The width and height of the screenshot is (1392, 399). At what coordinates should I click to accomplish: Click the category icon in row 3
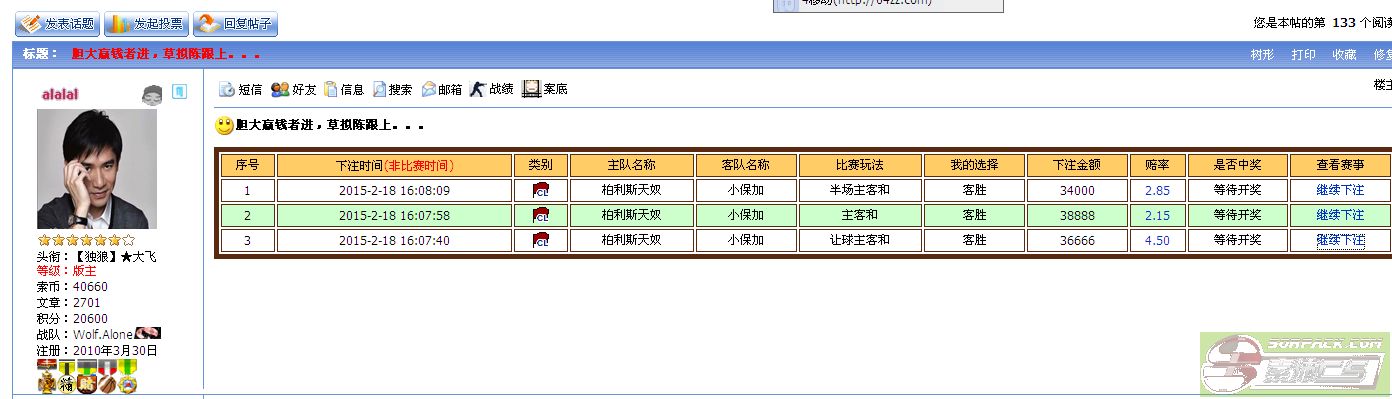click(541, 240)
